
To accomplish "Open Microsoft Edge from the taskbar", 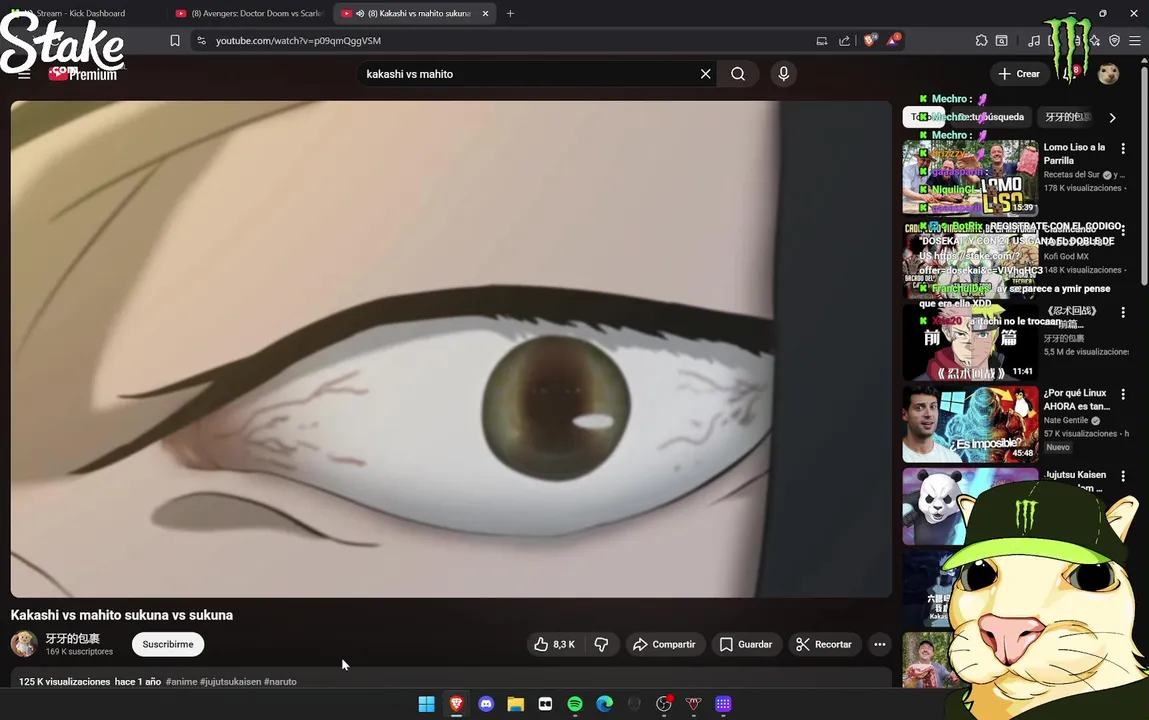I will point(605,704).
